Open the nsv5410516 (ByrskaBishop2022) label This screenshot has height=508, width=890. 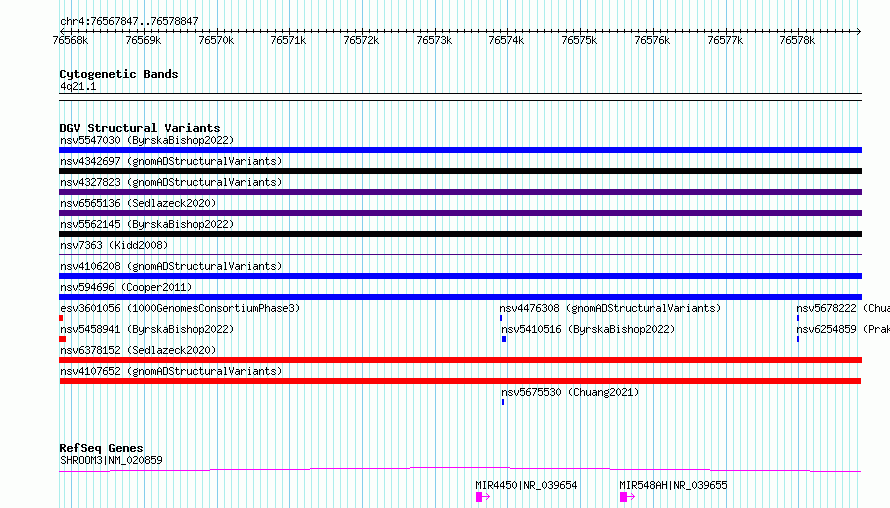point(588,329)
